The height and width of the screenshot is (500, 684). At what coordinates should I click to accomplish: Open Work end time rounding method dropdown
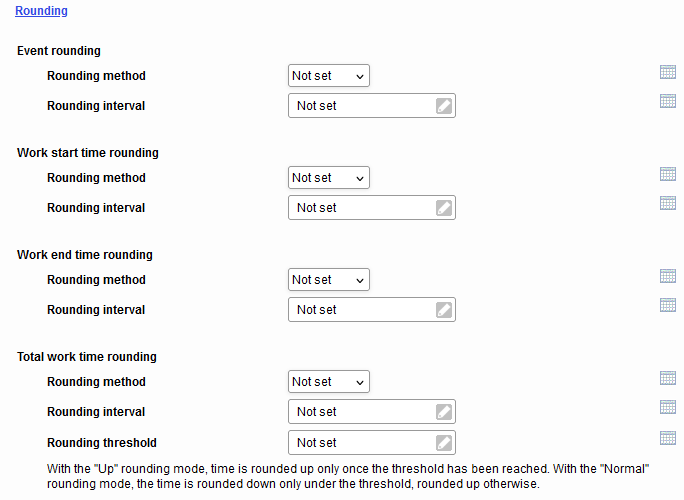[x=328, y=280]
